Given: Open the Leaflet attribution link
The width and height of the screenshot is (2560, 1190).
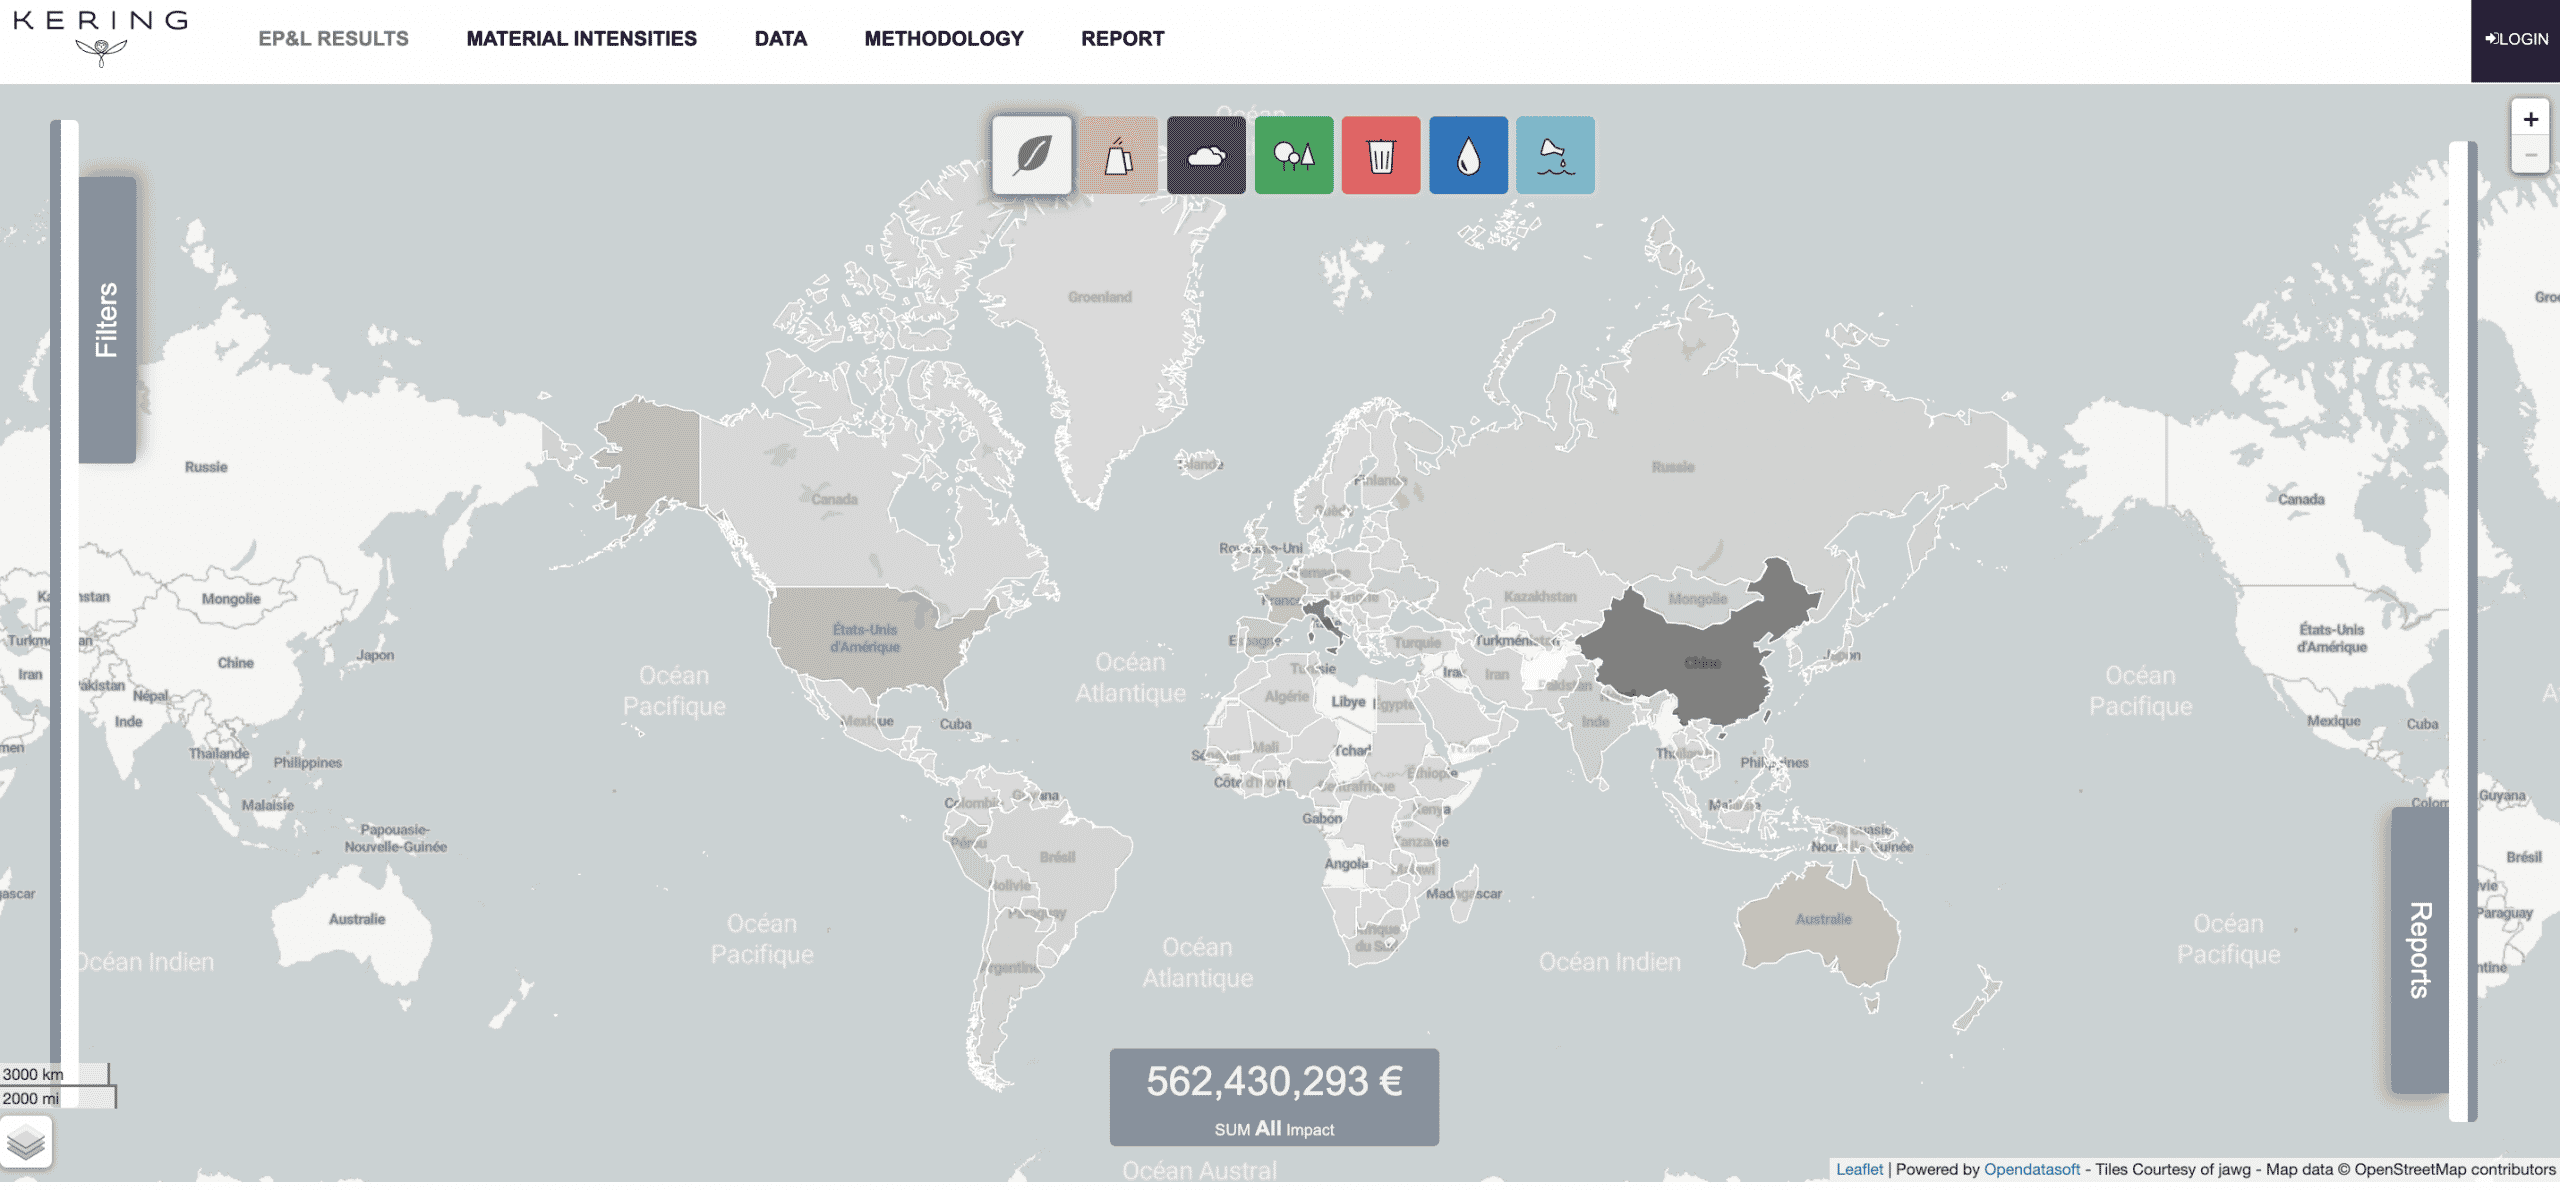Looking at the screenshot, I should (x=1858, y=1170).
